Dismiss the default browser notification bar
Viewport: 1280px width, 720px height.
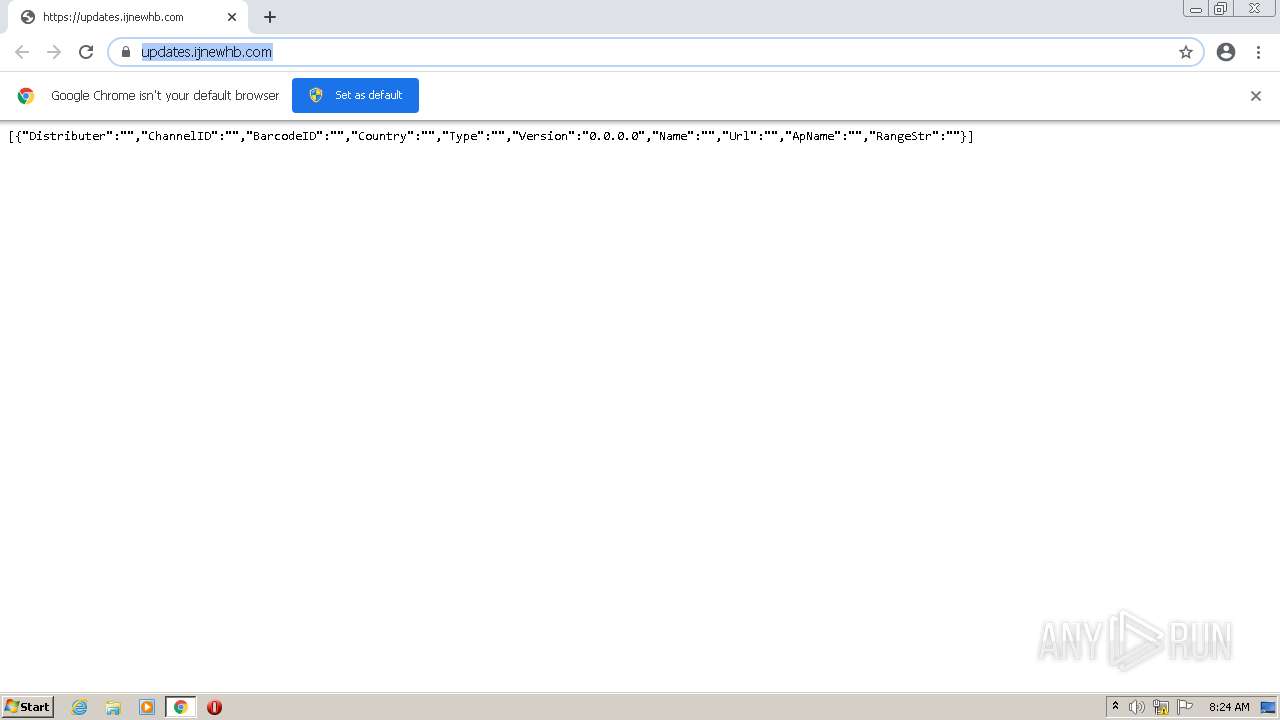(1256, 96)
